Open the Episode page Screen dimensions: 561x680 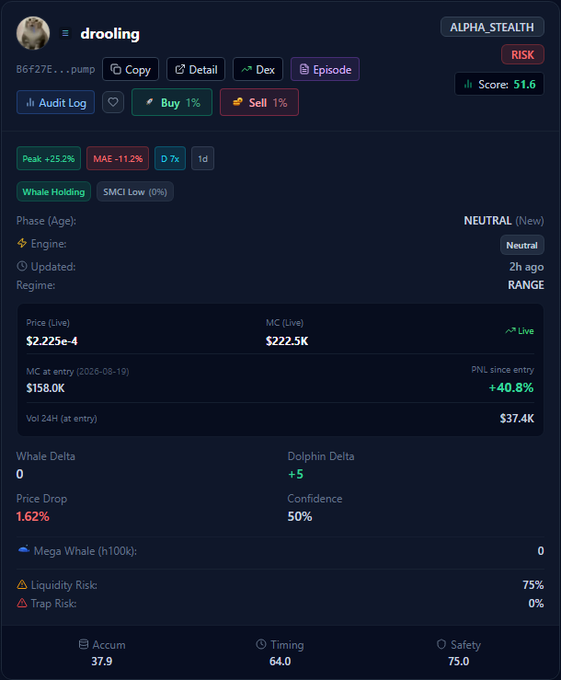tap(325, 69)
